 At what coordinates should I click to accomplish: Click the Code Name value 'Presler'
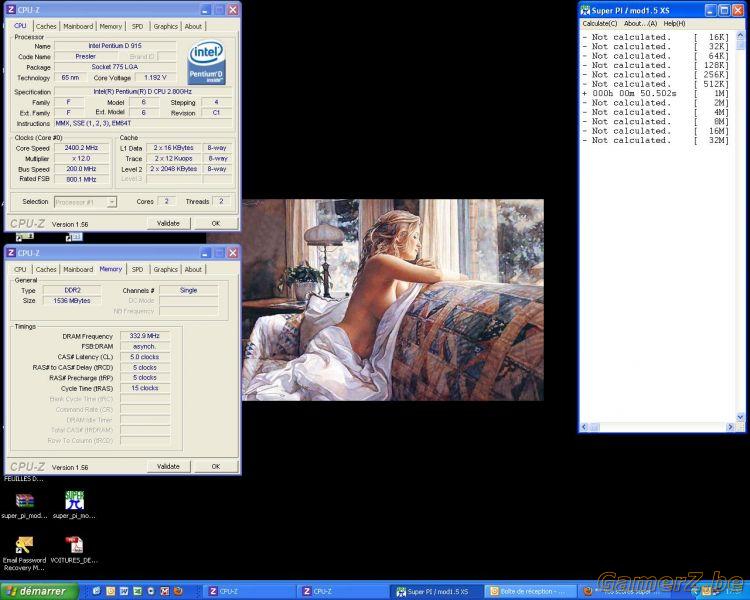[x=86, y=56]
